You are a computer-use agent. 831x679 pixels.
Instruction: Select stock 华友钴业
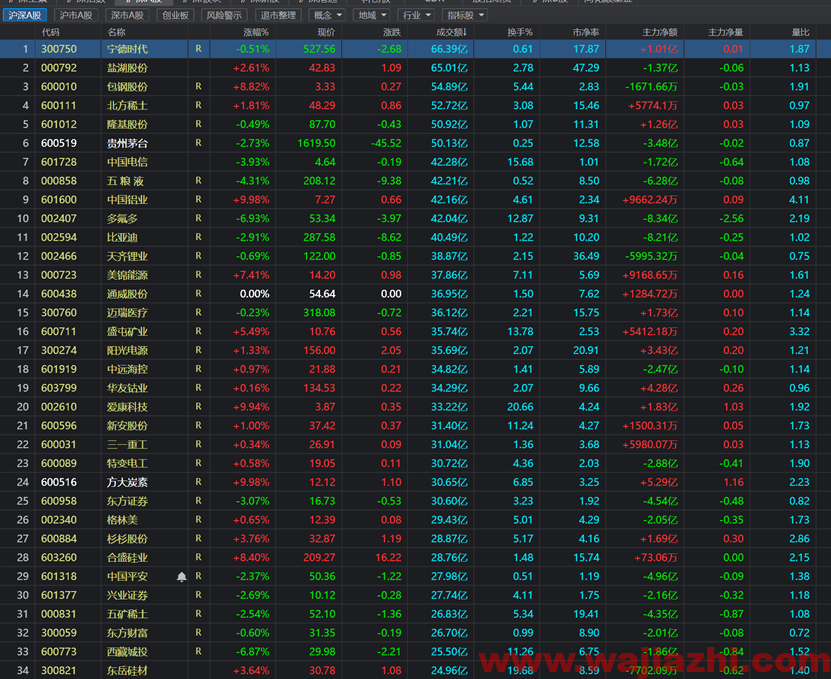click(x=127, y=388)
